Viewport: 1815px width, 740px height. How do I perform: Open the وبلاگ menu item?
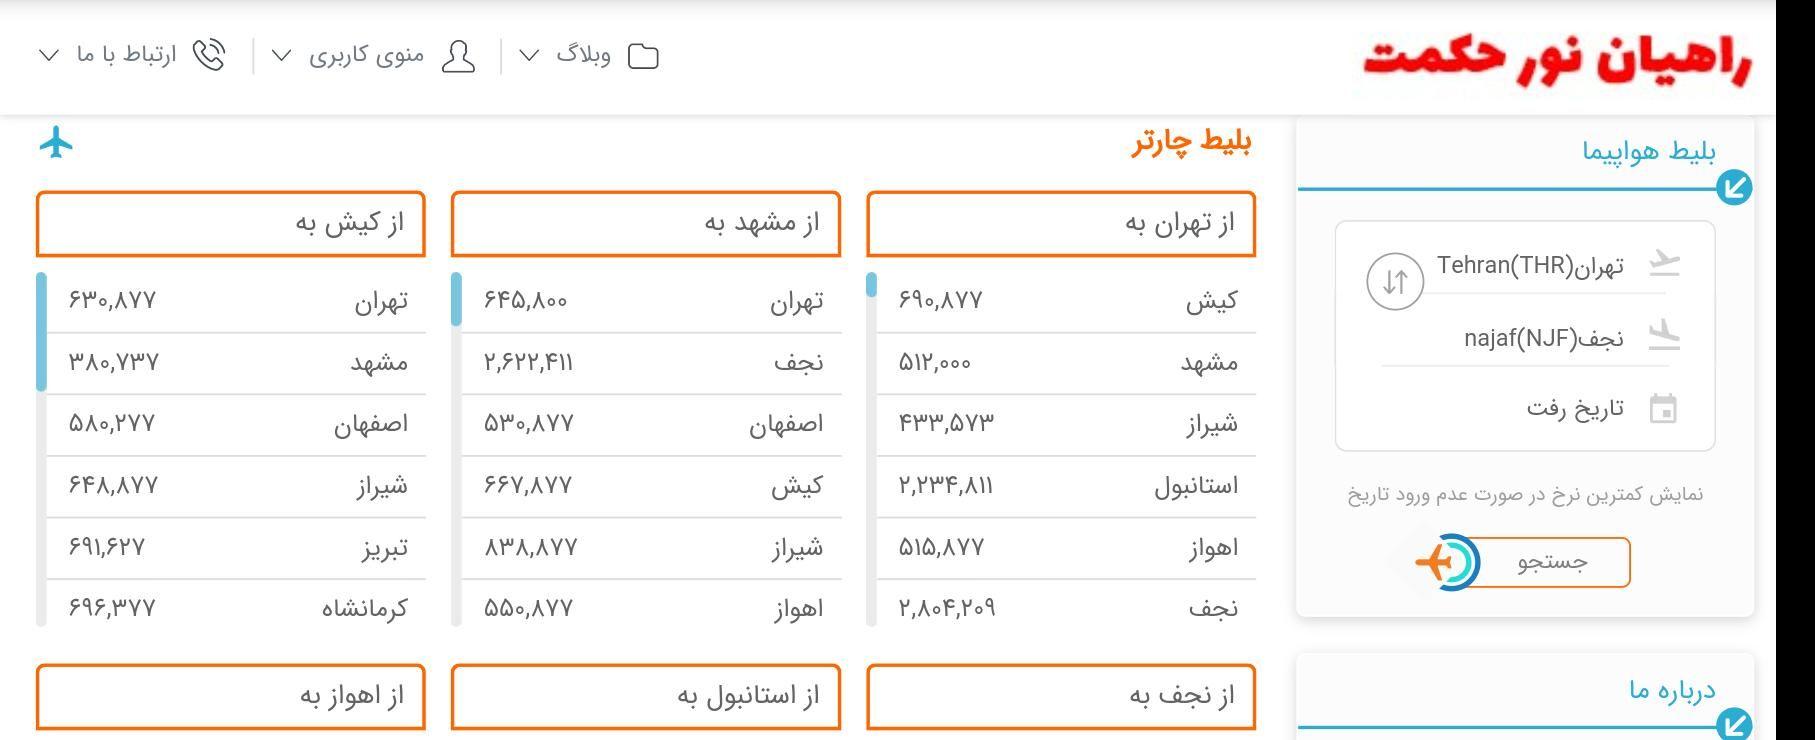(584, 55)
